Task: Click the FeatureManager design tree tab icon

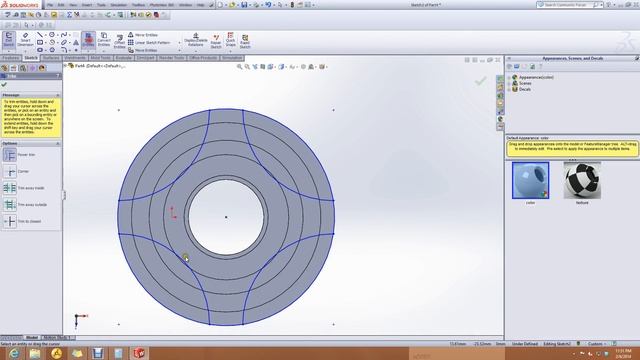Action: pos(4,68)
